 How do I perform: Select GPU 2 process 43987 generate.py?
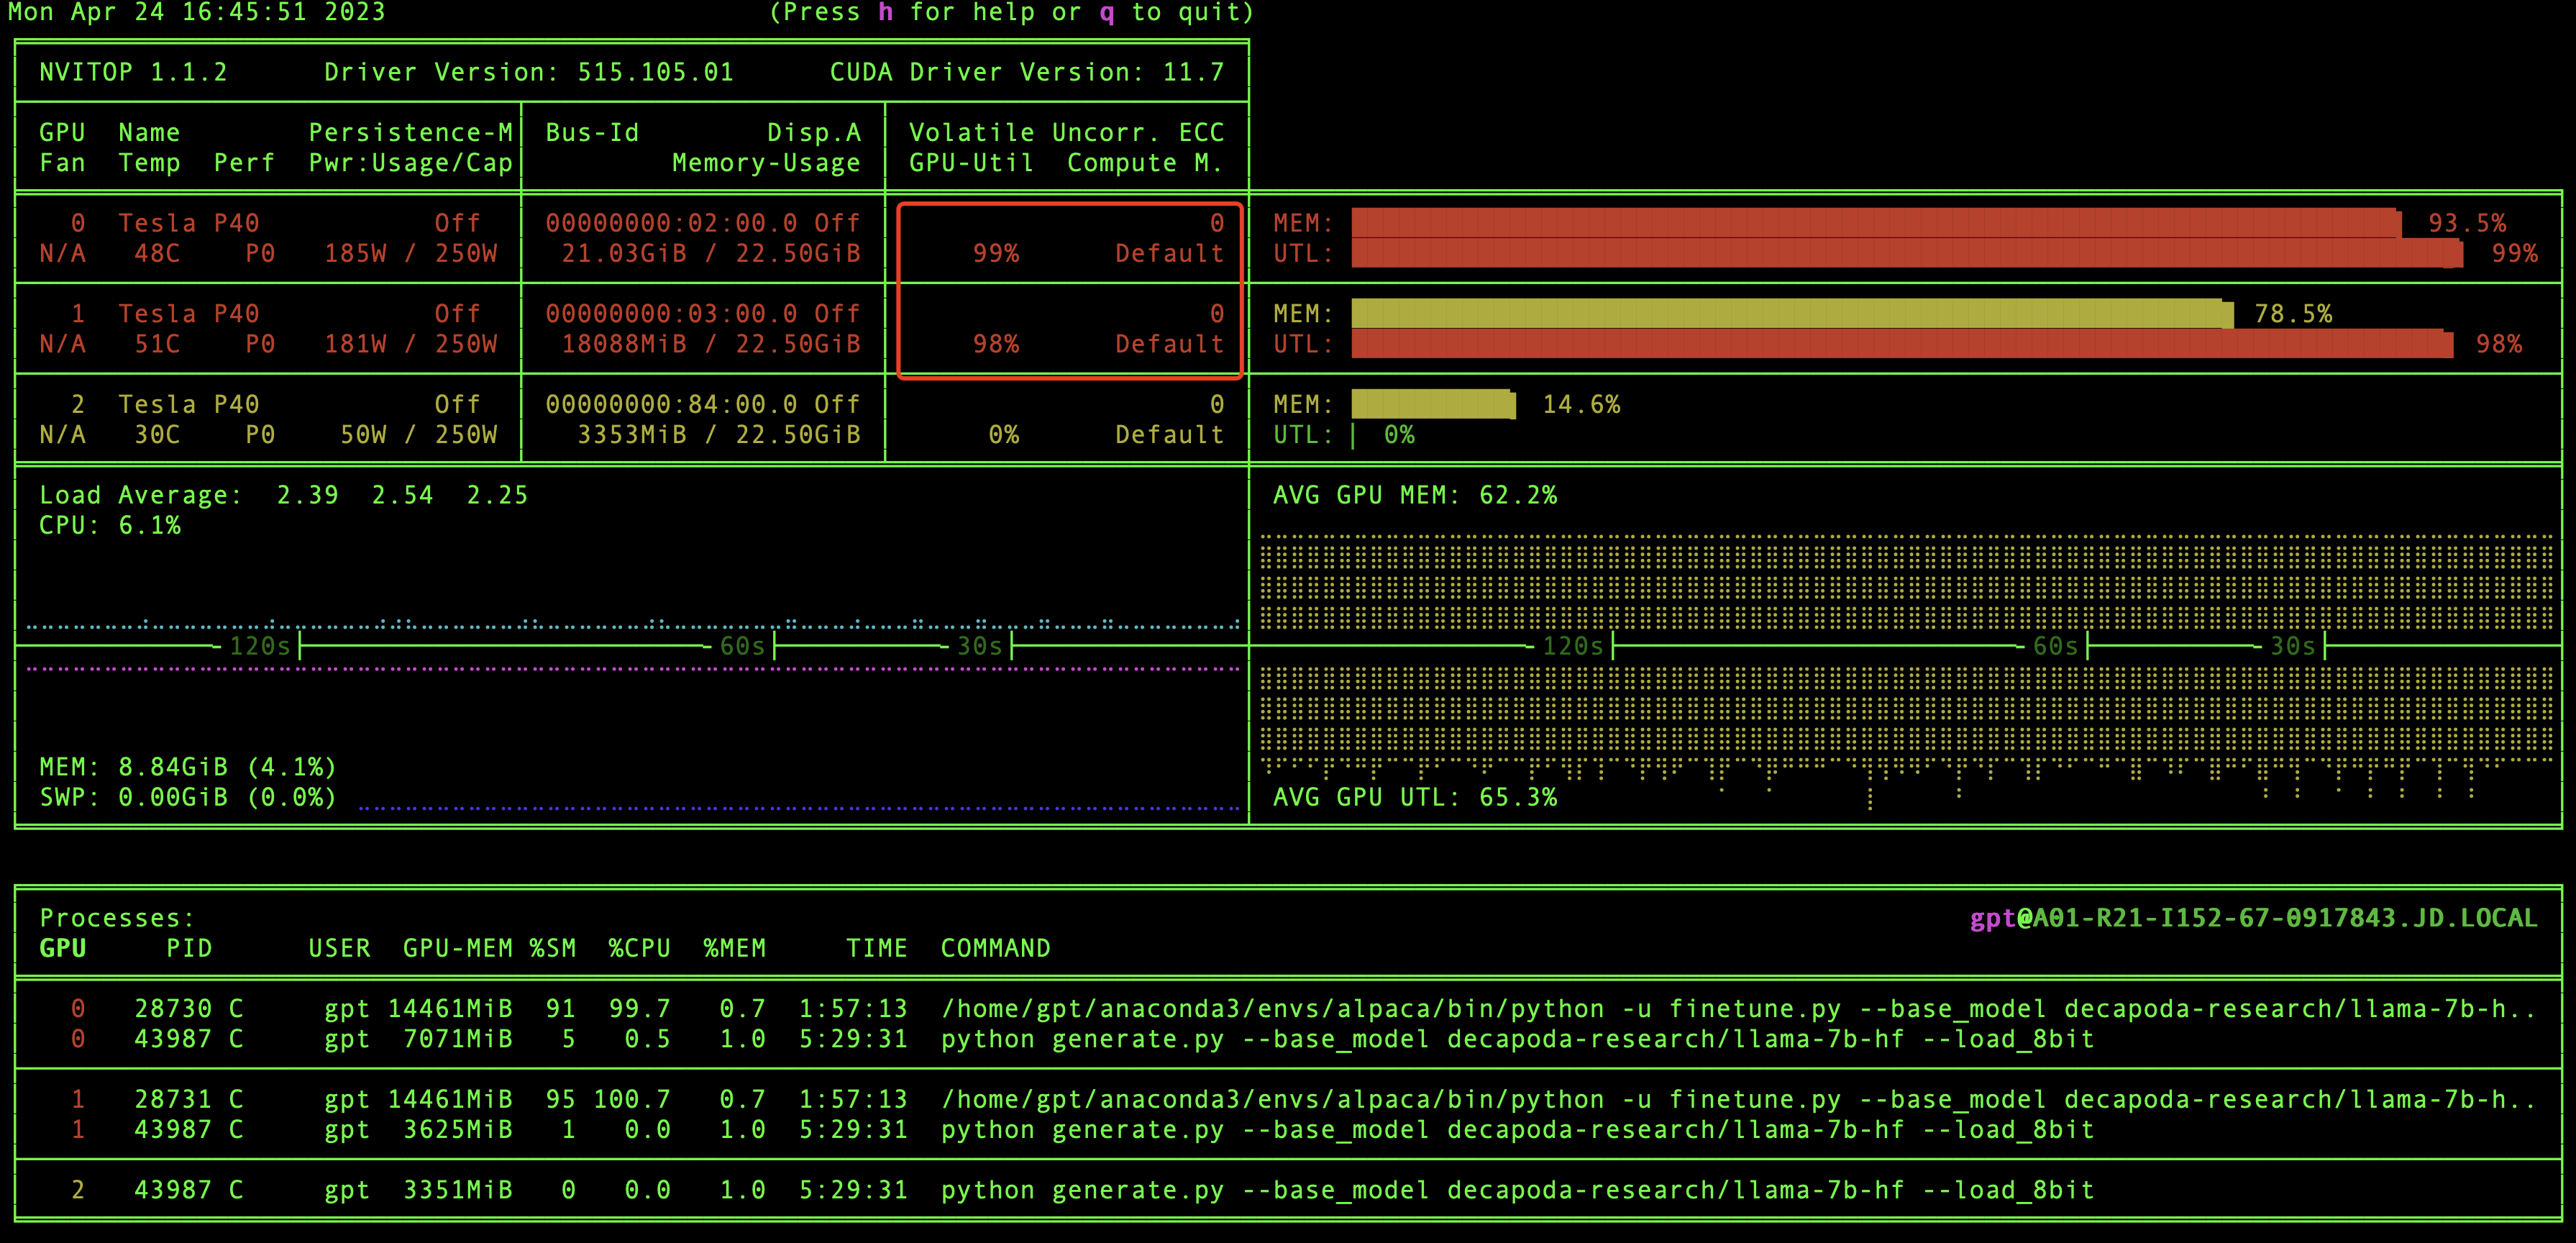coord(172,1190)
